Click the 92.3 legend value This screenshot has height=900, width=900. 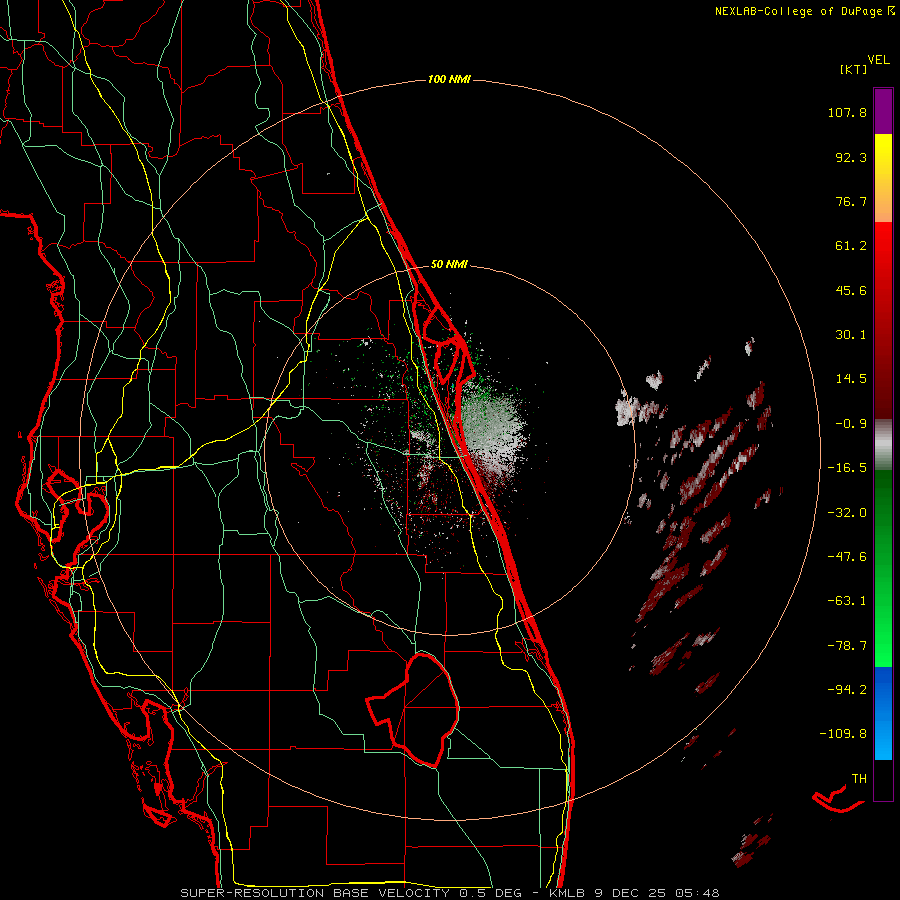click(x=851, y=157)
